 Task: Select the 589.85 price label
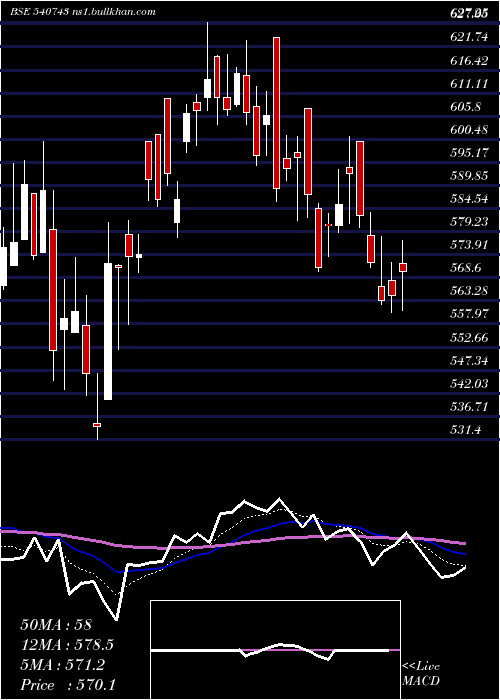tap(469, 176)
